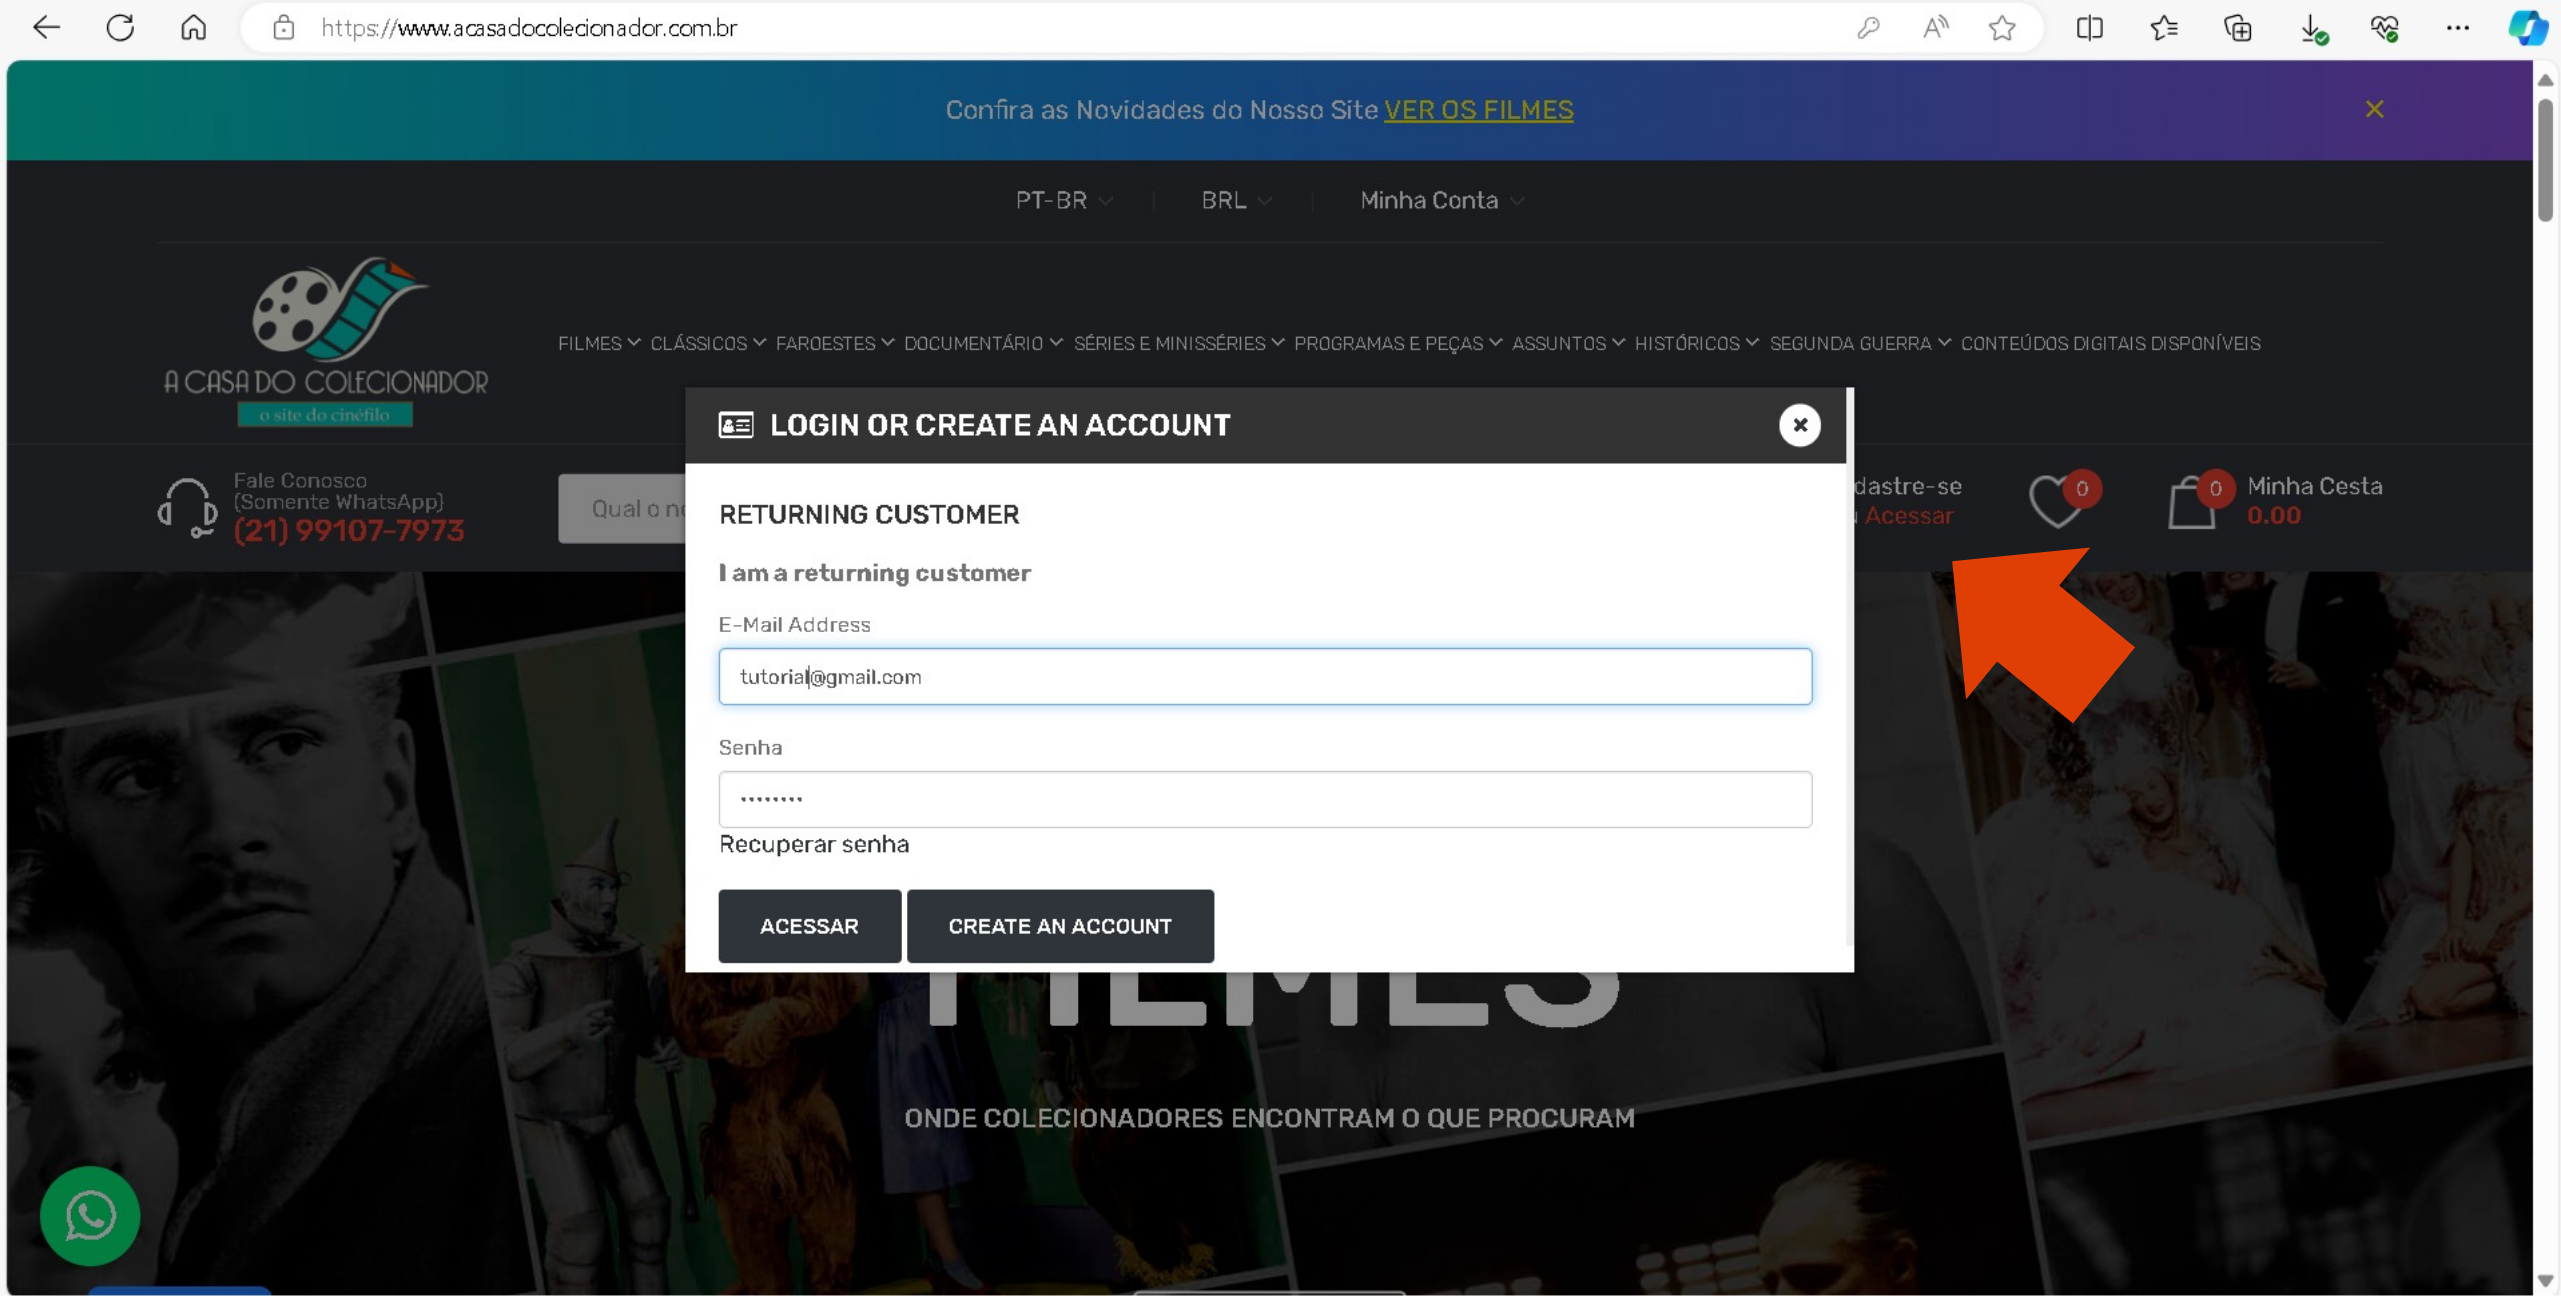
Task: Click ACESSAR button to log in
Action: 809,926
